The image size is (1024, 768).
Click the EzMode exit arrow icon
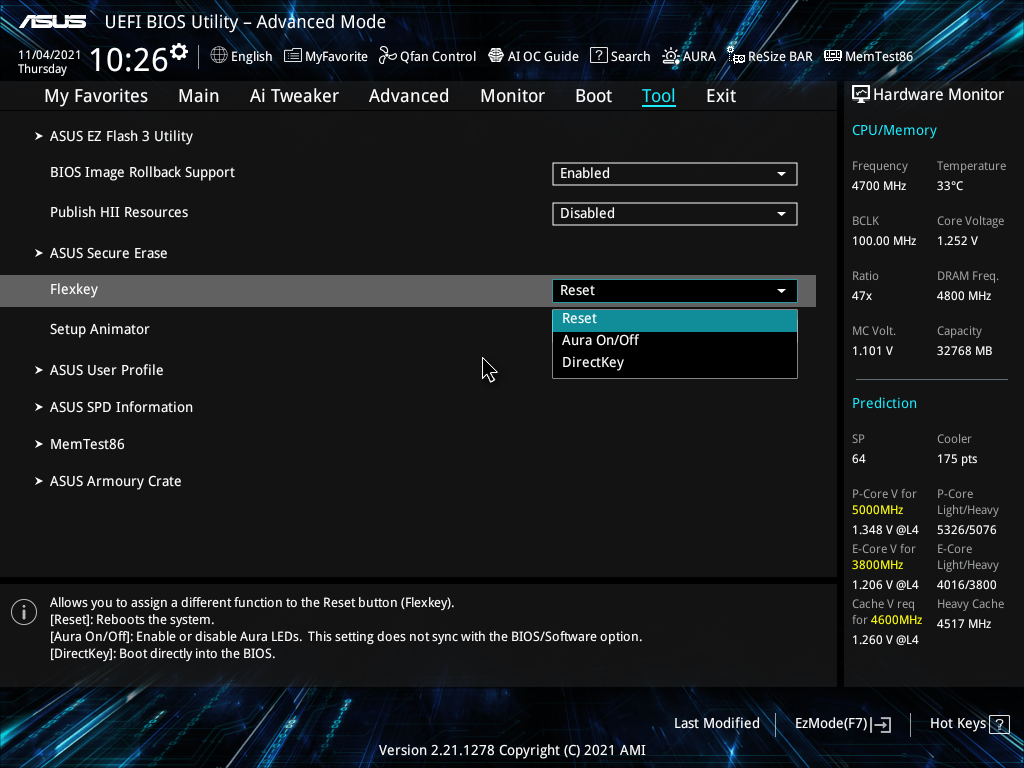[881, 724]
